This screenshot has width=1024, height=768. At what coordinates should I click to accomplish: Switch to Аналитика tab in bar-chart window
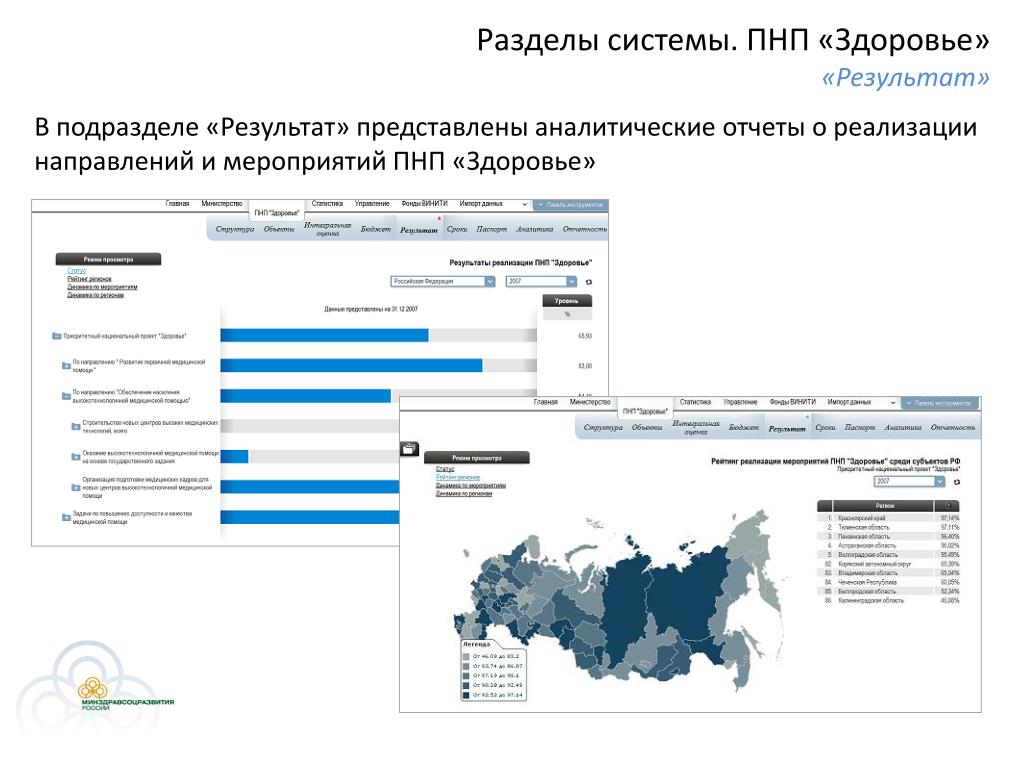(x=534, y=229)
